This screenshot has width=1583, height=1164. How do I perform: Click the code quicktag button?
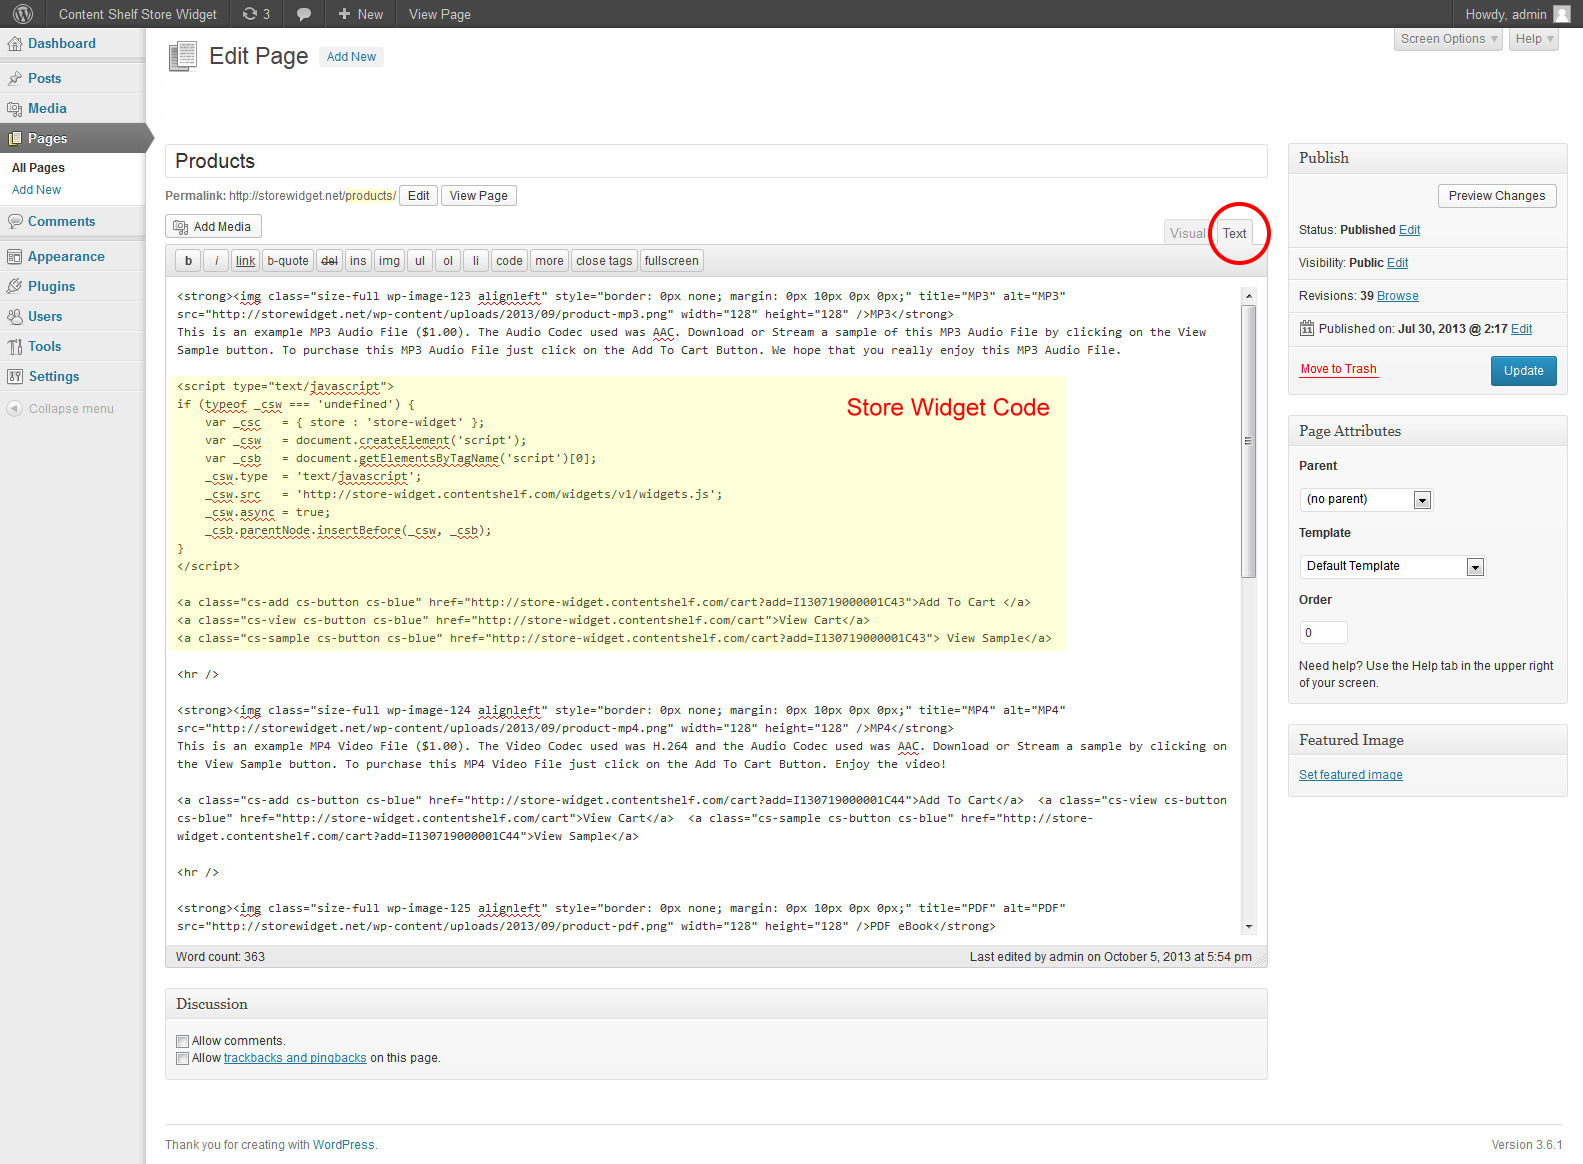pos(509,261)
